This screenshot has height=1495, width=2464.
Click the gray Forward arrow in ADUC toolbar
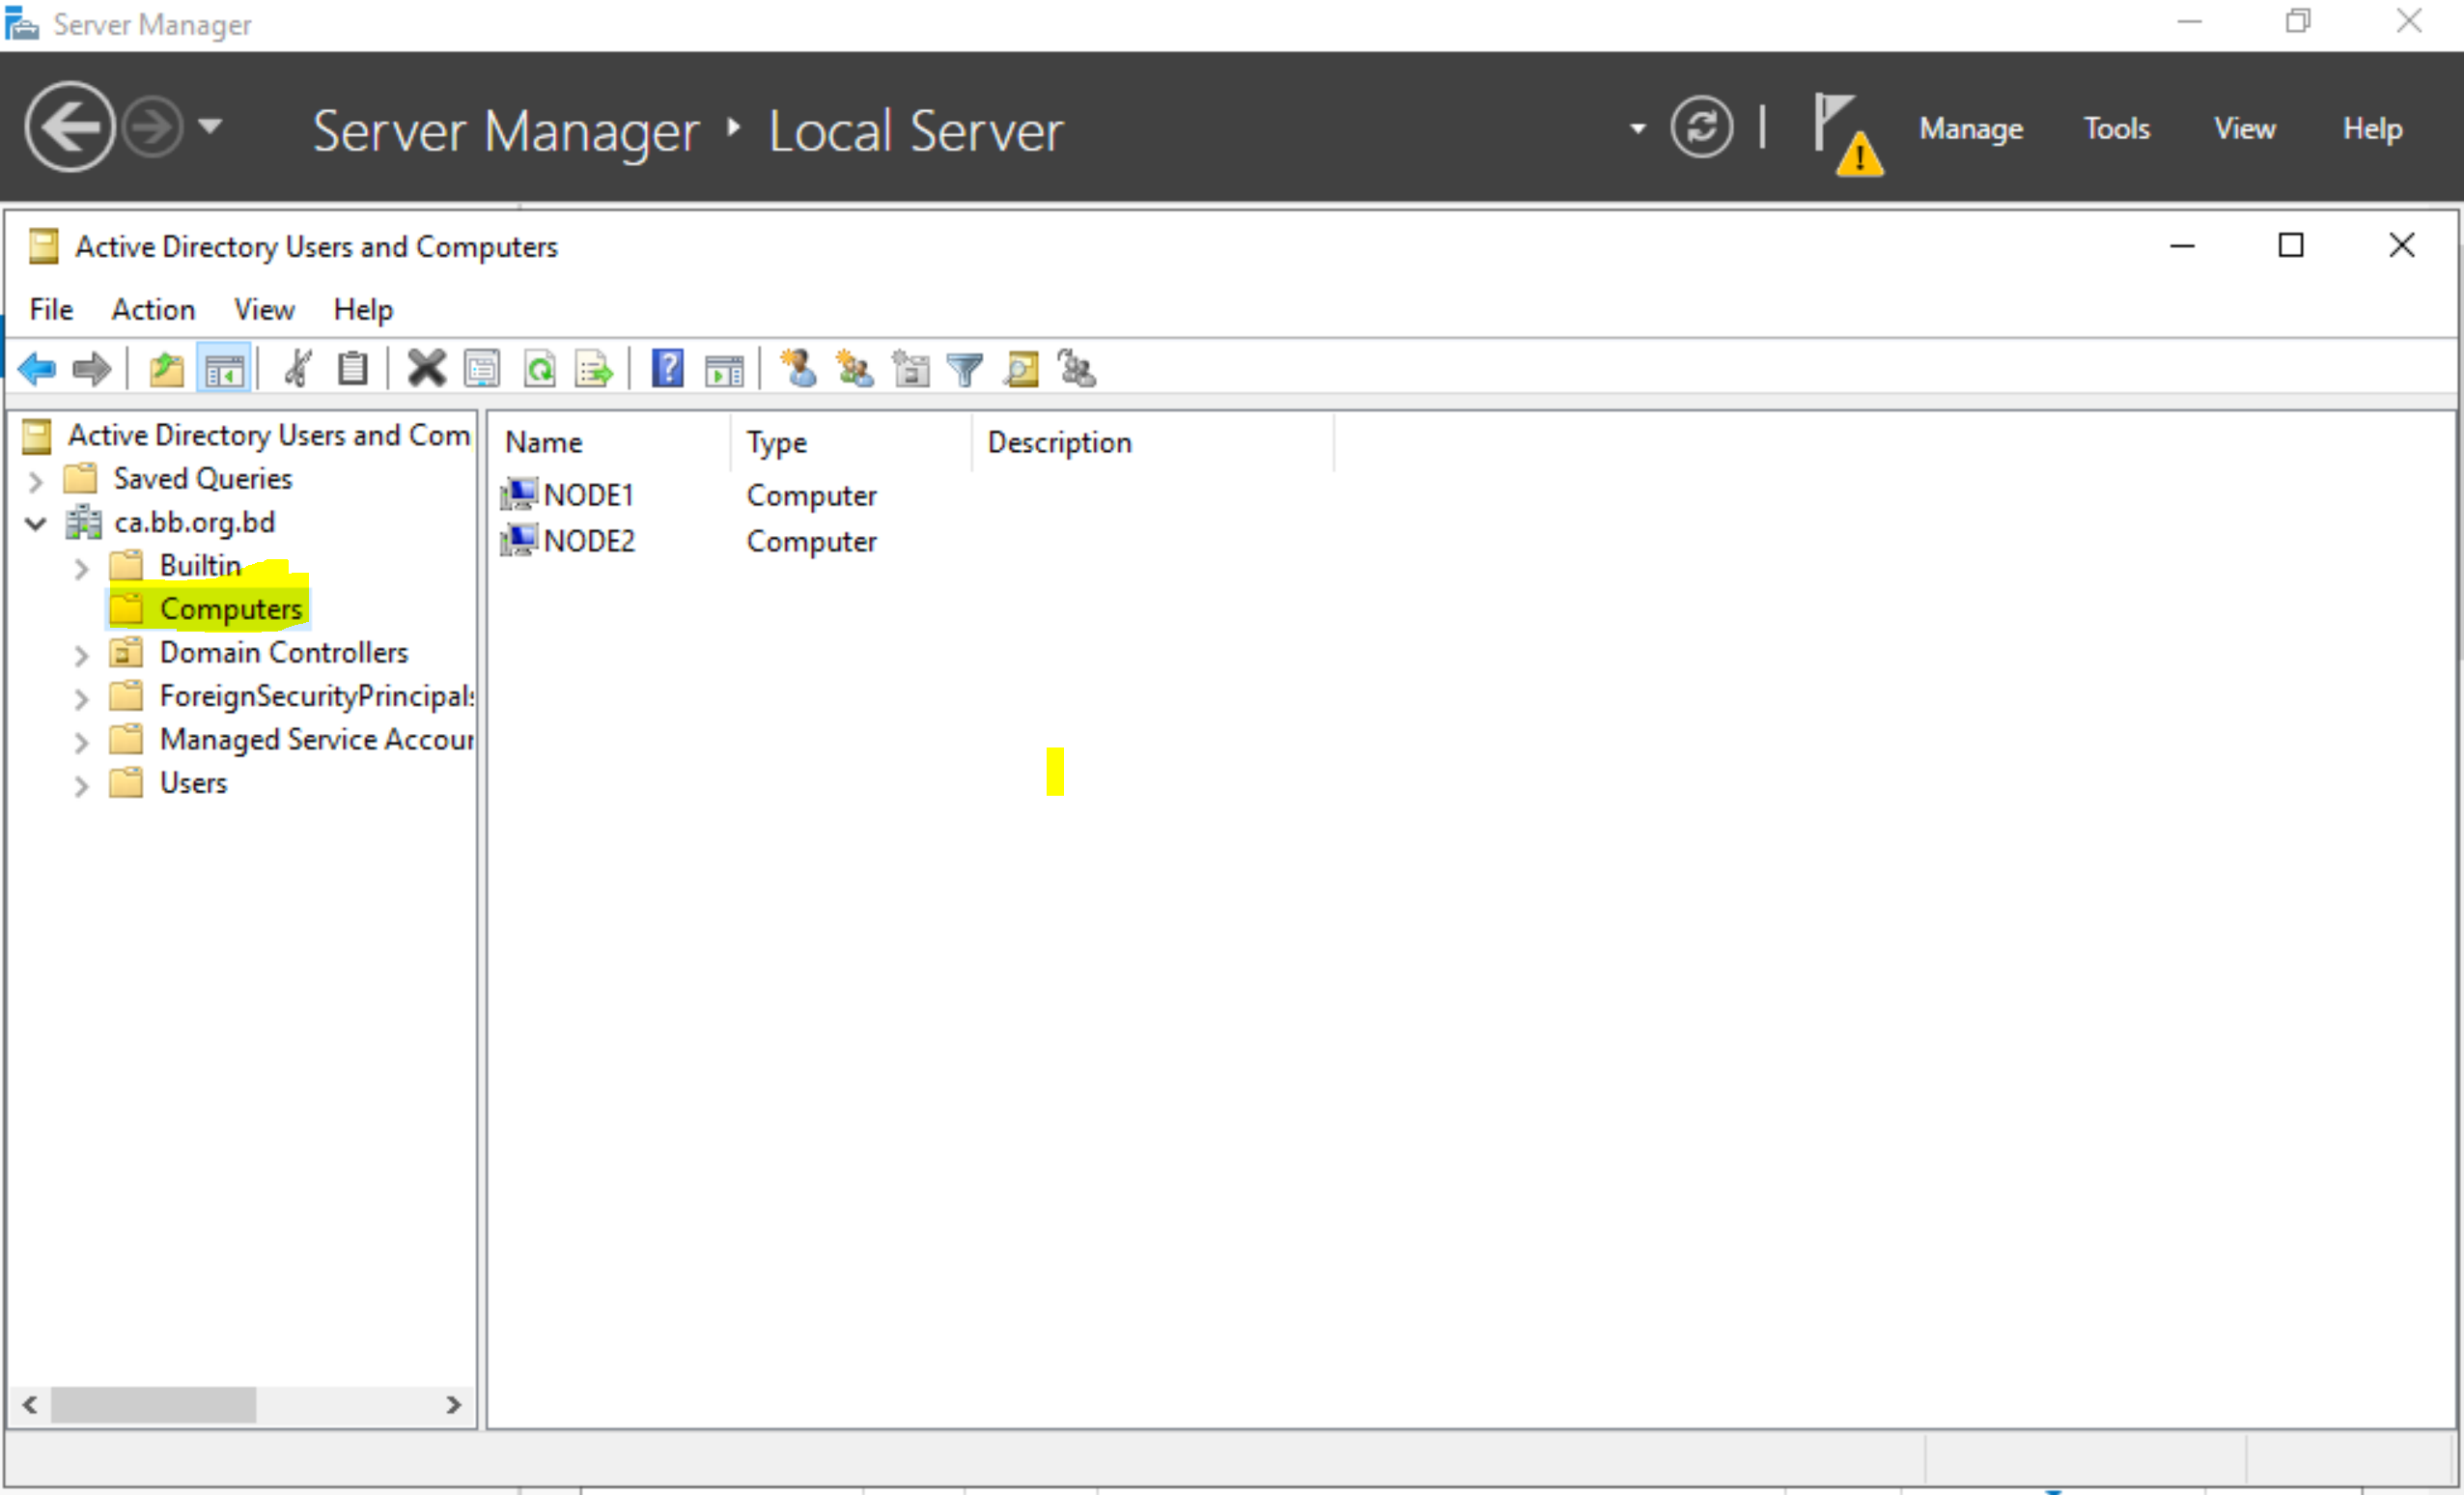point(92,370)
